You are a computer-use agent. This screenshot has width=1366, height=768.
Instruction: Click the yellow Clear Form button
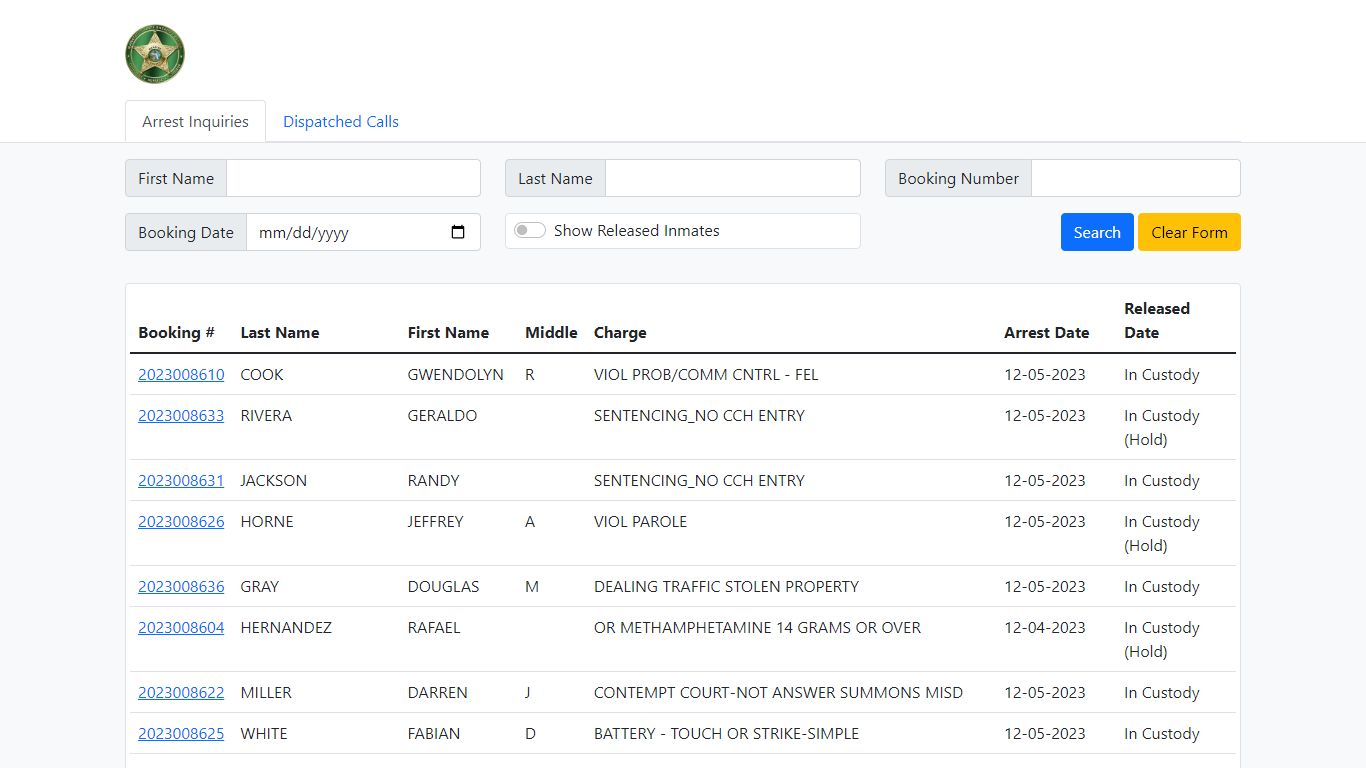point(1189,232)
